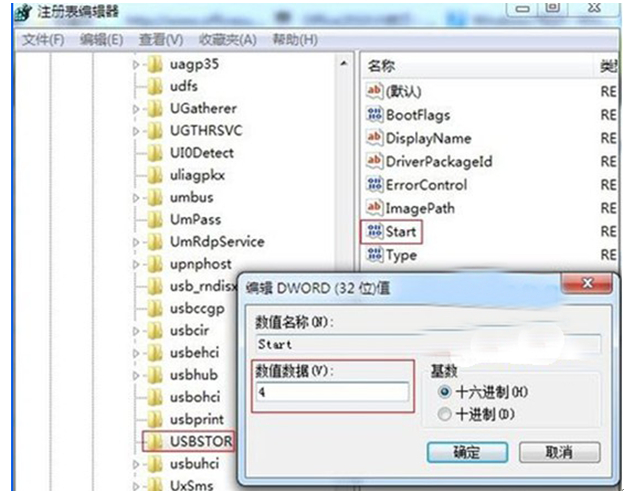Expand the uagp35 tree node
The height and width of the screenshot is (491, 624).
(136, 64)
